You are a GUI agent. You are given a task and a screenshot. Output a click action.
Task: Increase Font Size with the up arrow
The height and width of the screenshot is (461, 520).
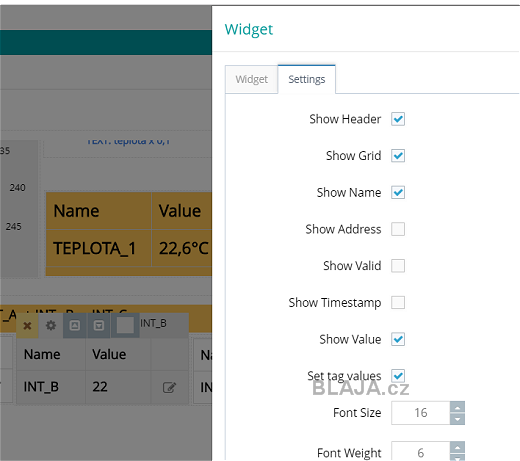457,407
